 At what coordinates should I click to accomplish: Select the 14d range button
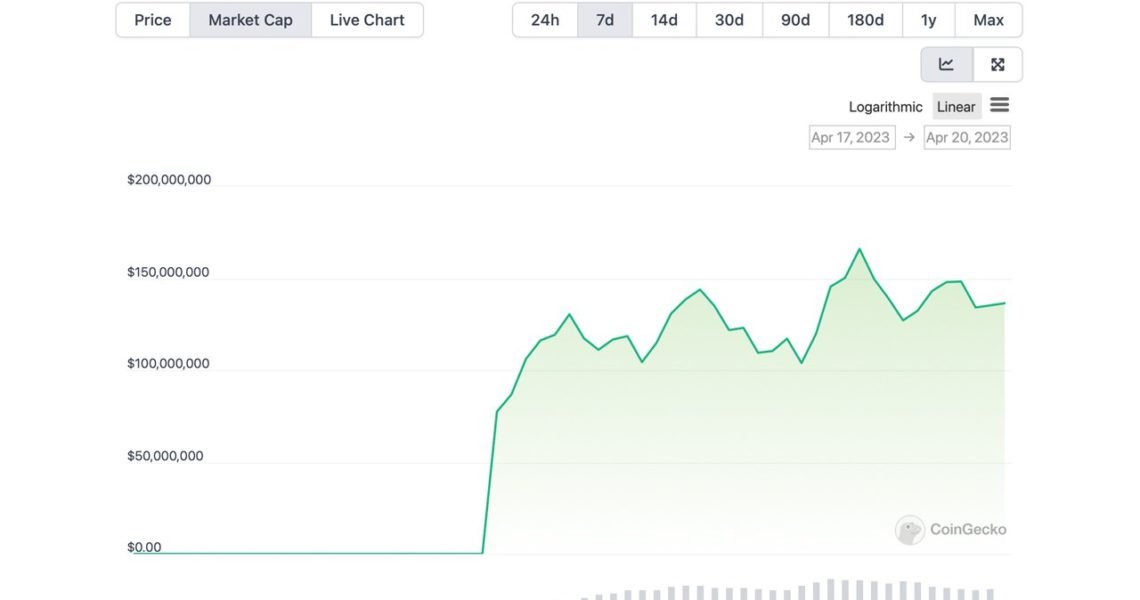pos(664,20)
